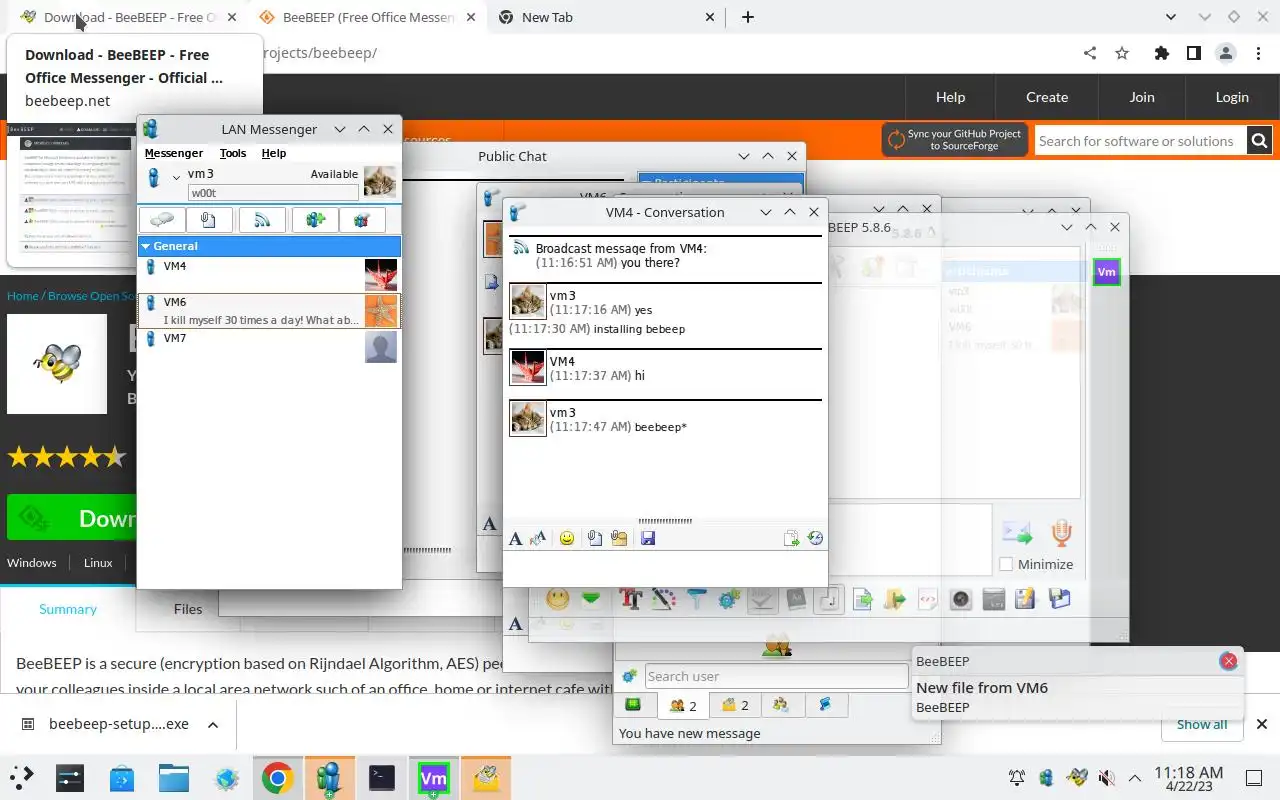This screenshot has width=1280, height=800.
Task: Click Sync your GitHub Project button
Action: [955, 140]
